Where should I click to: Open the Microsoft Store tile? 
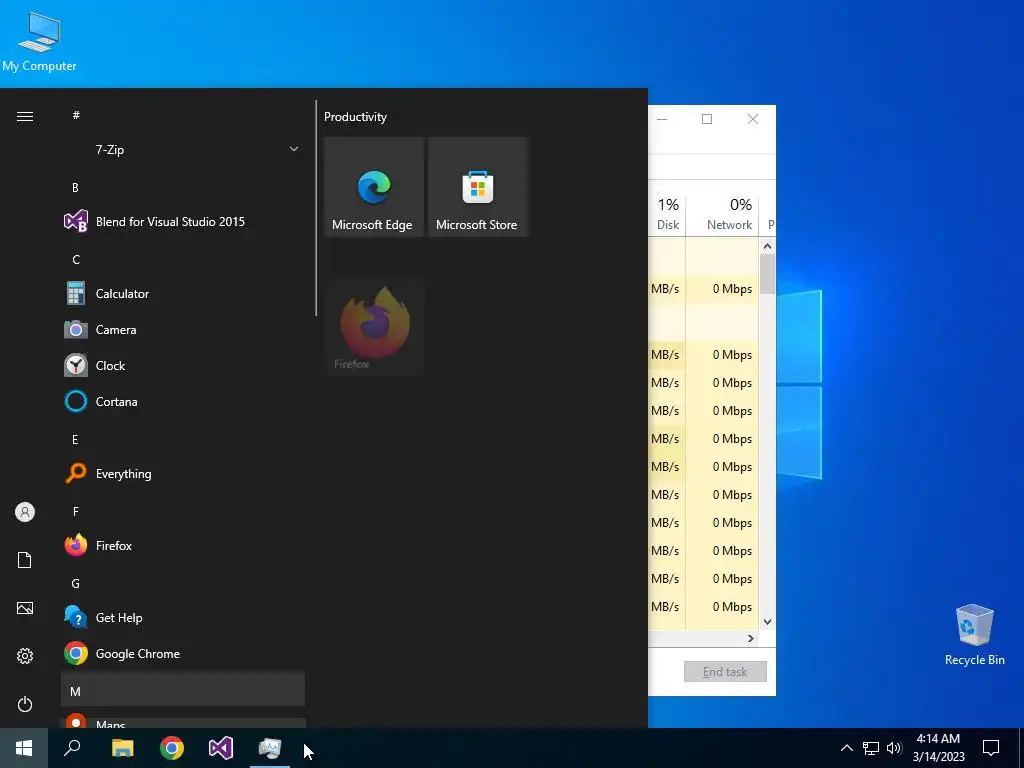pos(477,187)
